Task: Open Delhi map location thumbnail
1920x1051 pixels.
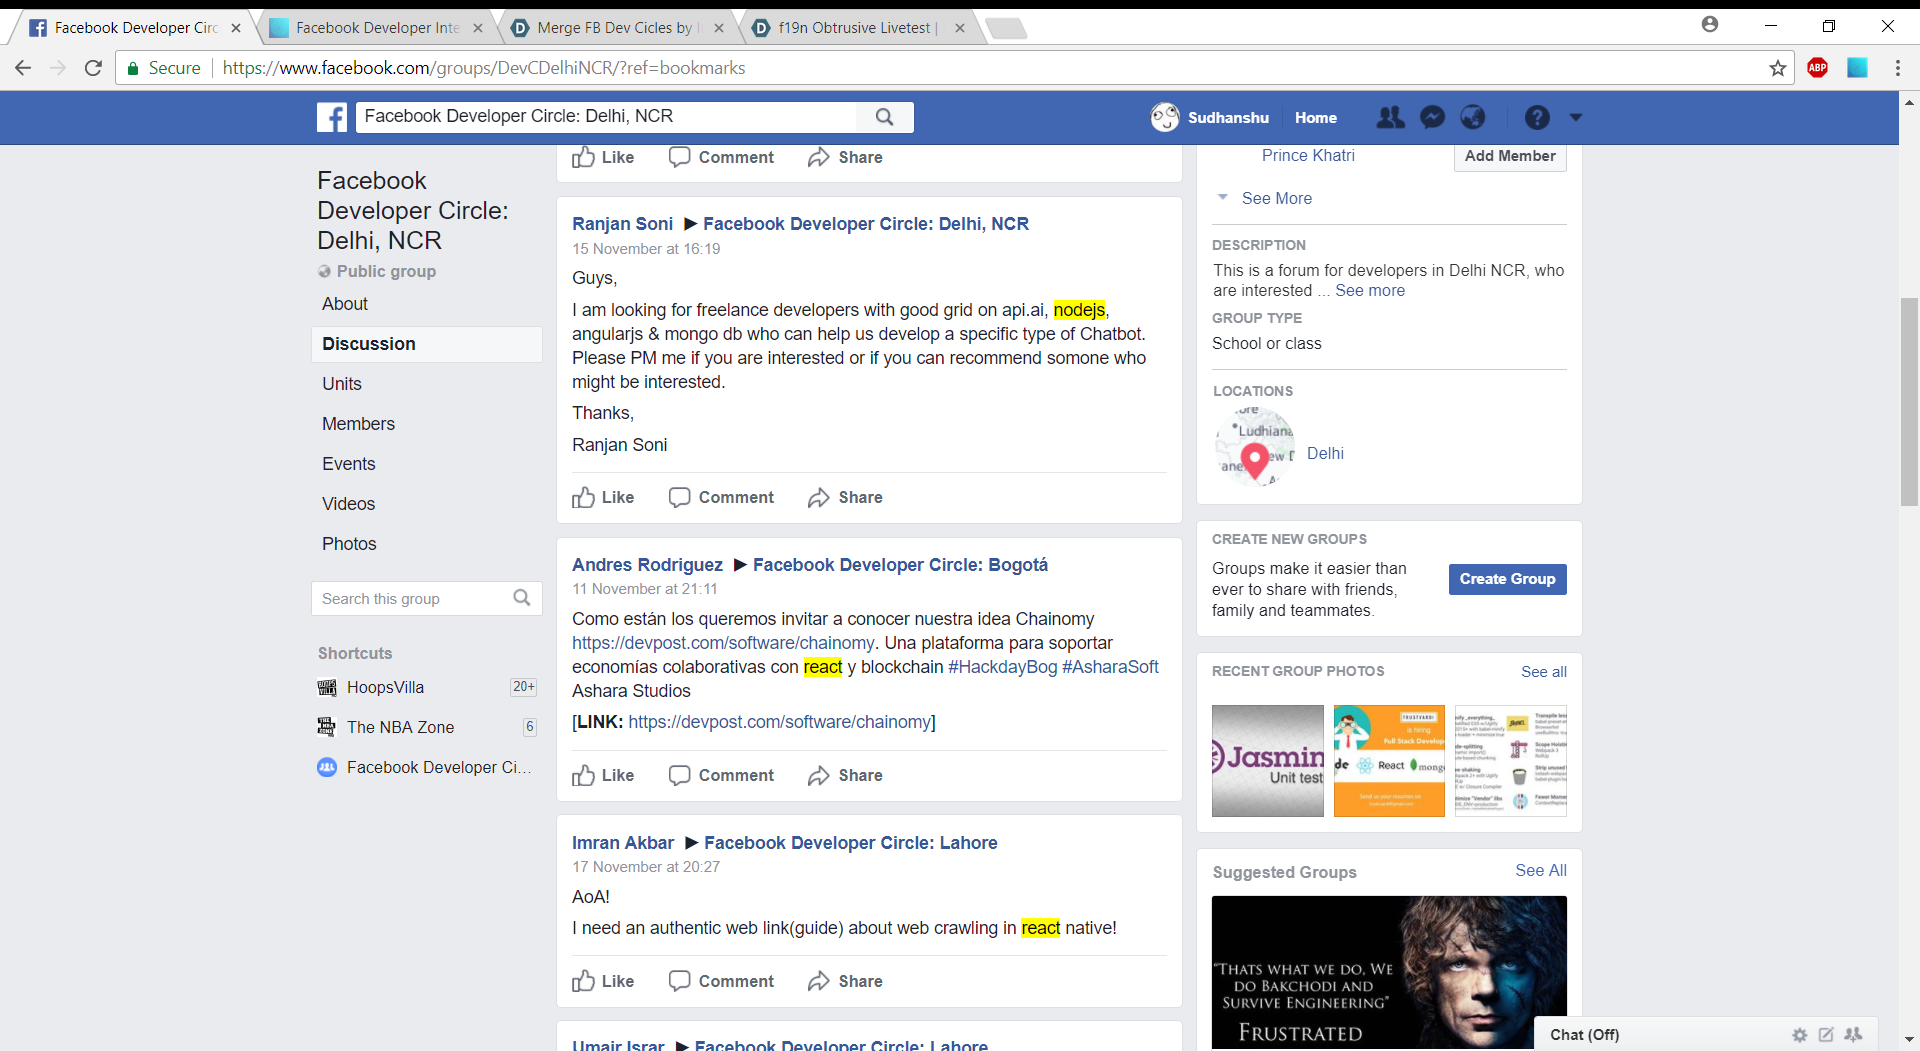Action: [x=1254, y=447]
